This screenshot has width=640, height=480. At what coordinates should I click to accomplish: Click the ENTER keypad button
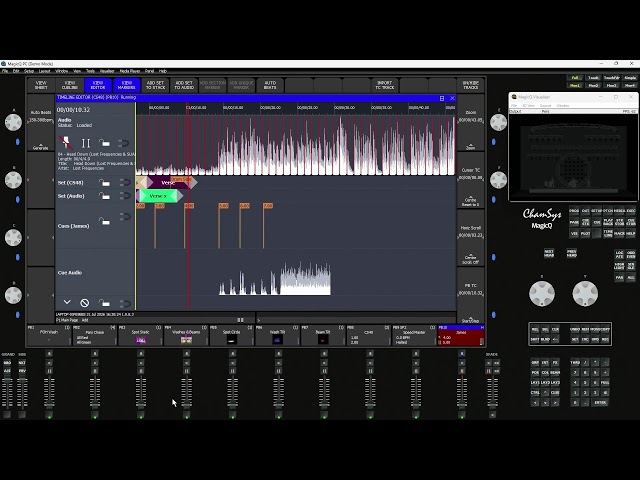600,402
